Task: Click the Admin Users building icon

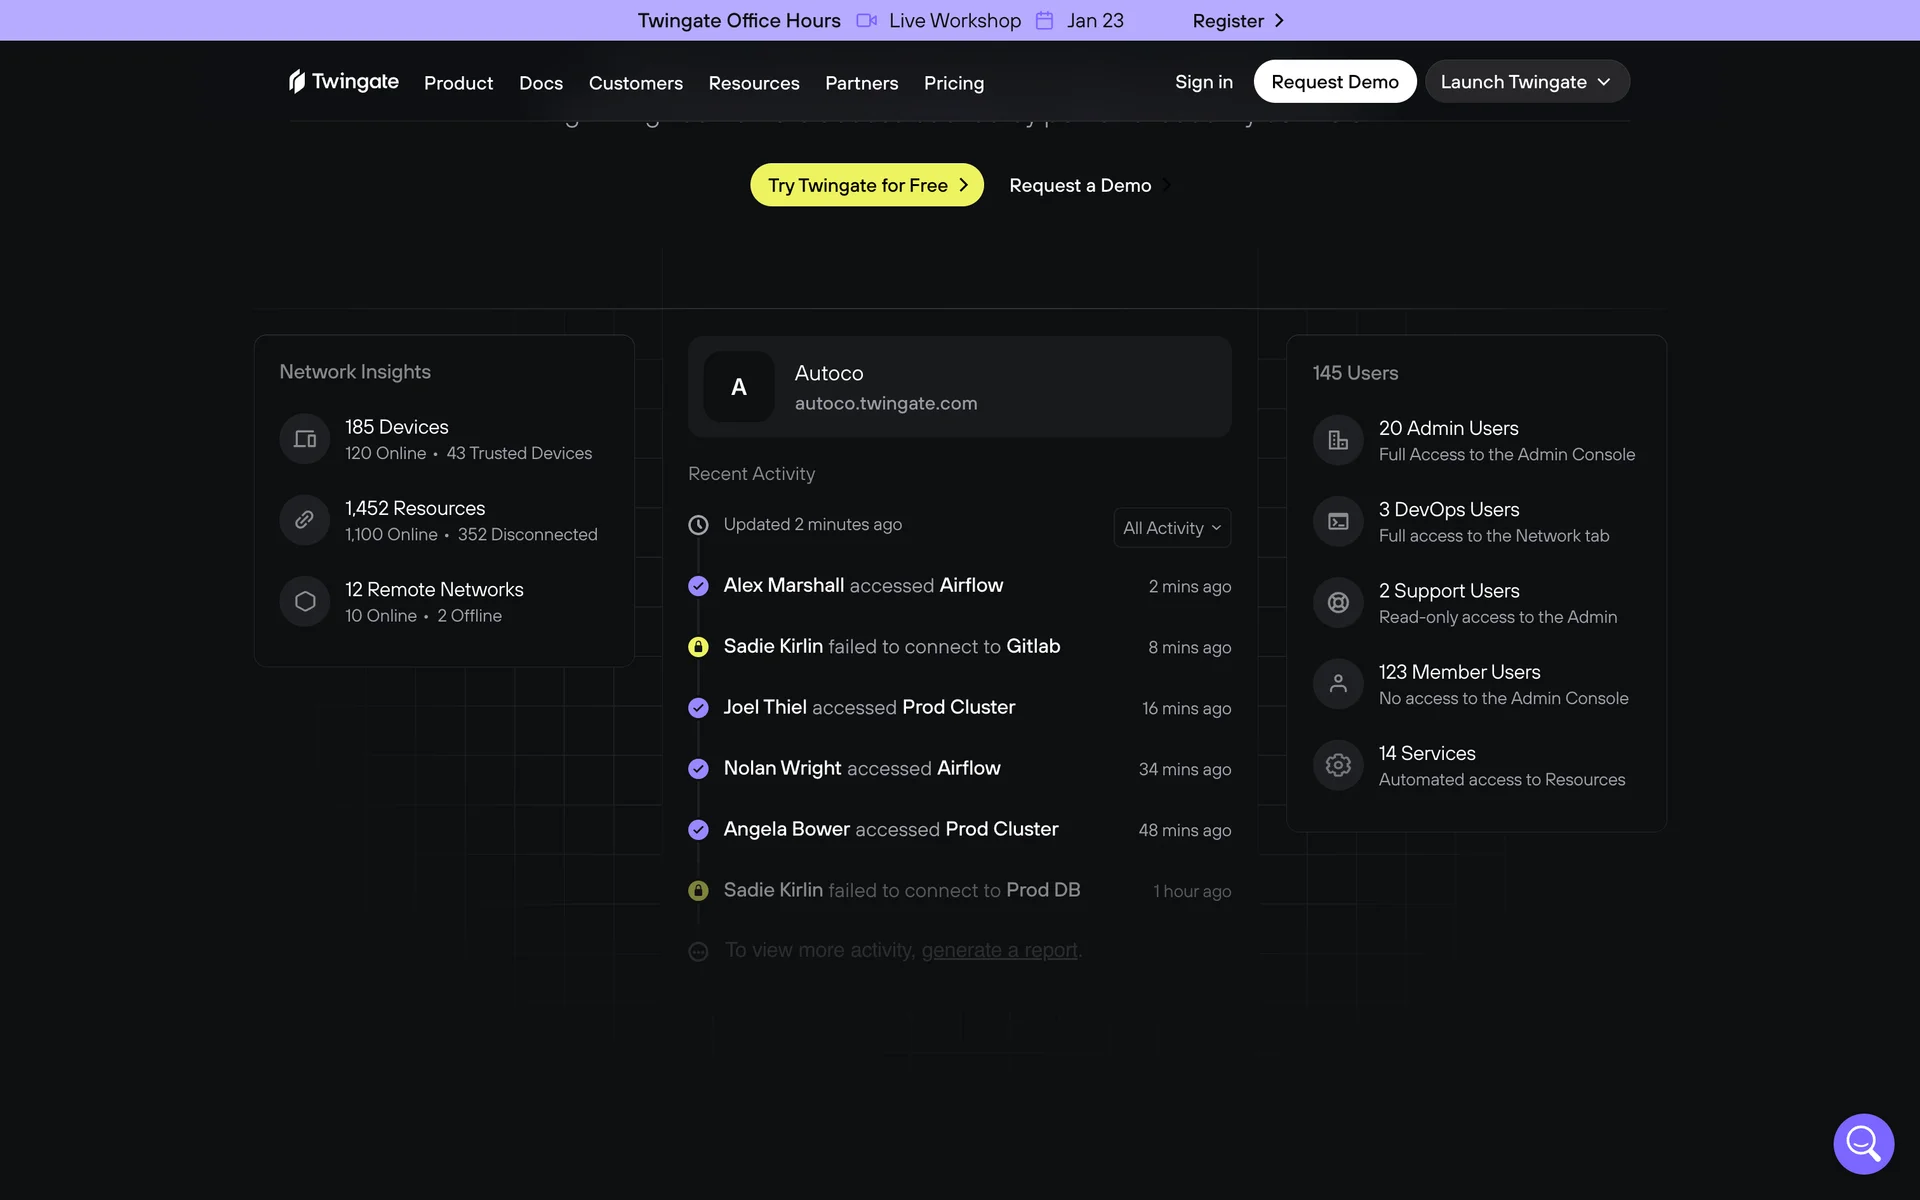Action: point(1338,440)
